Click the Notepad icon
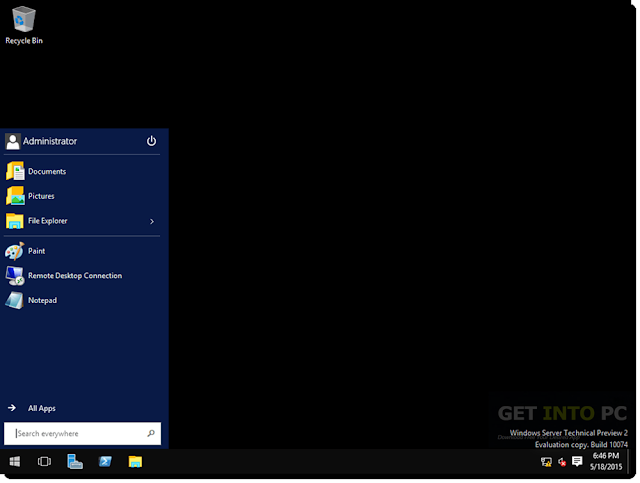640x483 pixels. click(14, 300)
